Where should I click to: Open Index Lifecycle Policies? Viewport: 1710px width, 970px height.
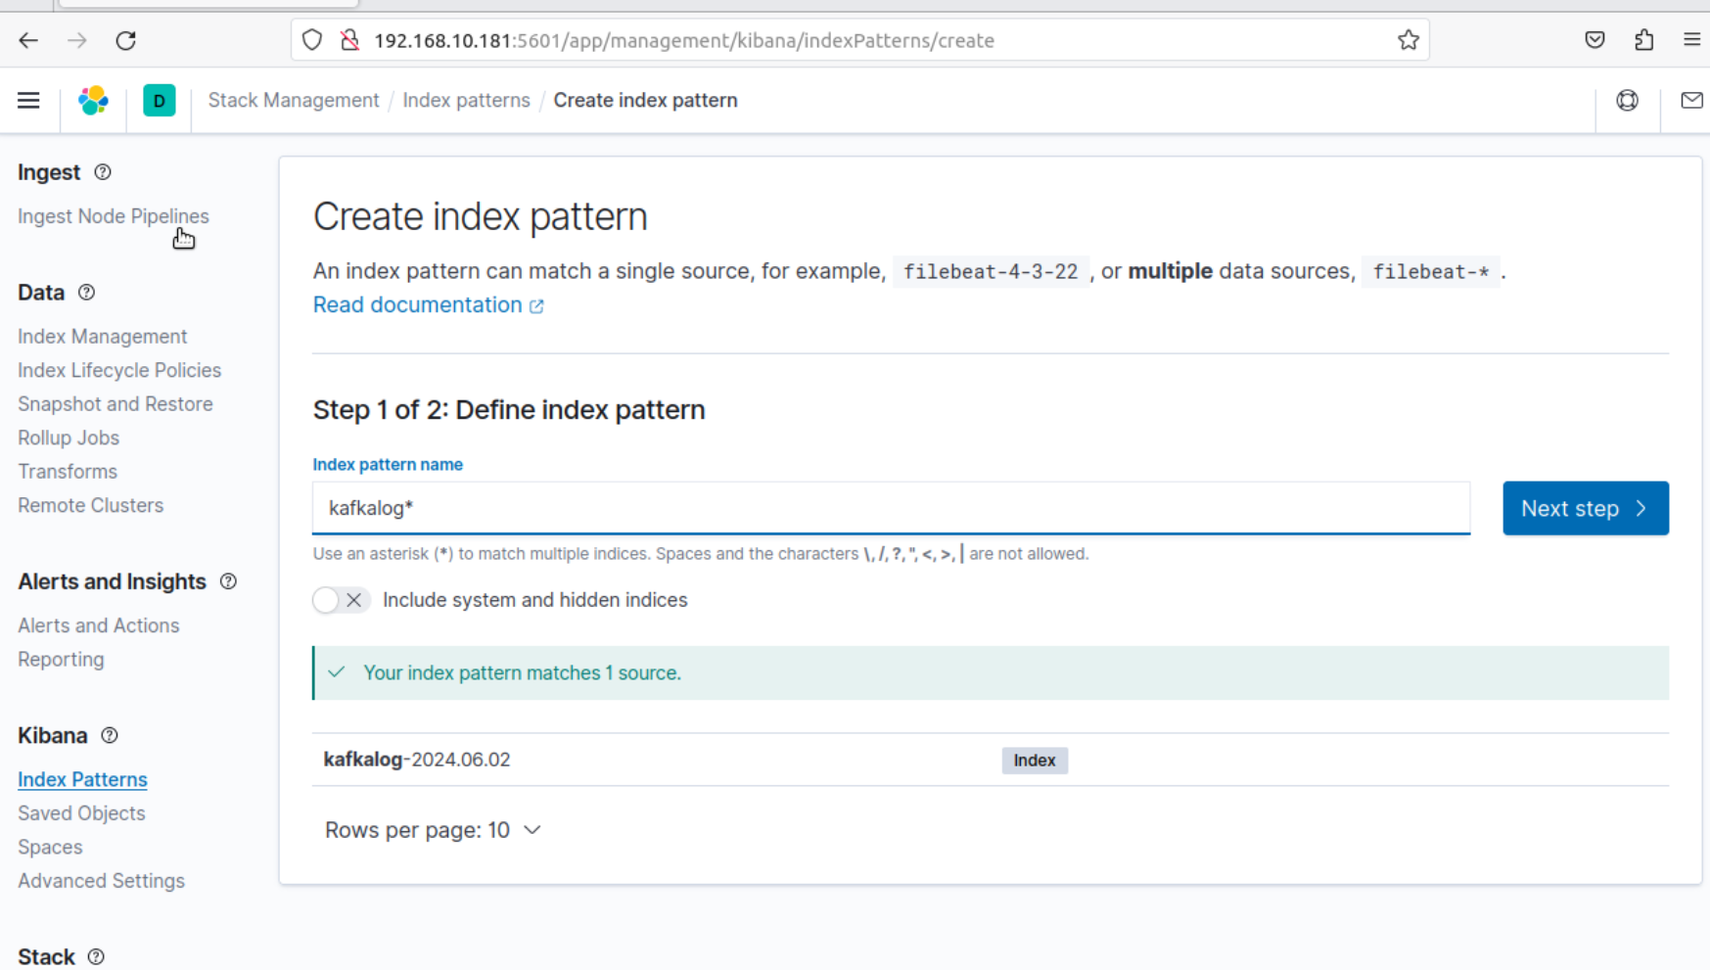click(x=119, y=370)
